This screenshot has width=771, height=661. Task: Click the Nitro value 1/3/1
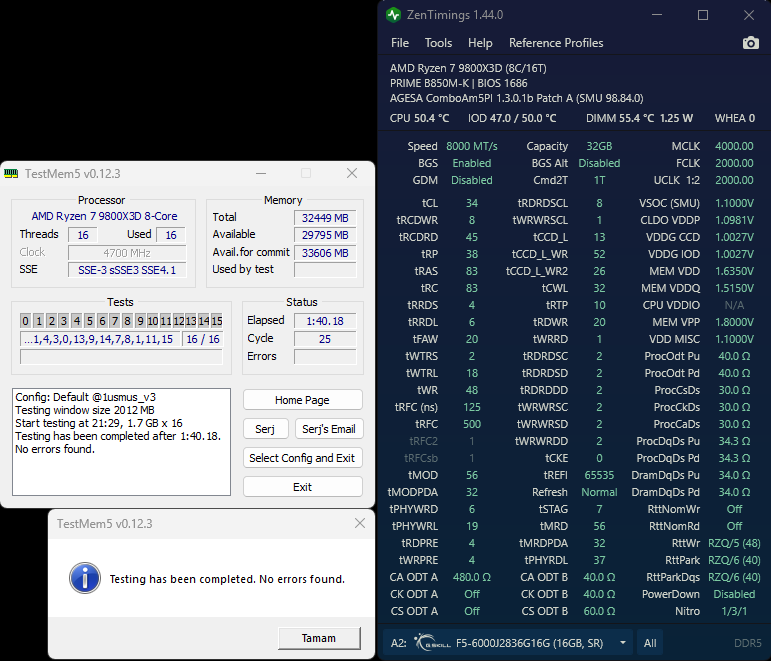pos(734,611)
